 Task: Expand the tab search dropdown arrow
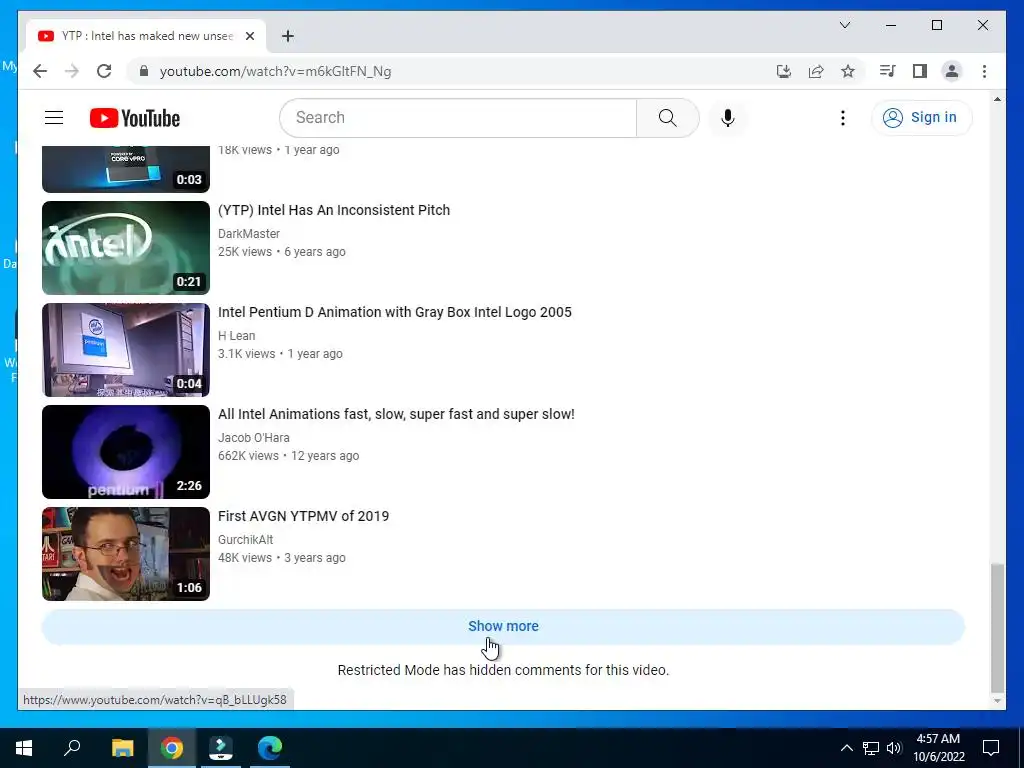(x=844, y=25)
